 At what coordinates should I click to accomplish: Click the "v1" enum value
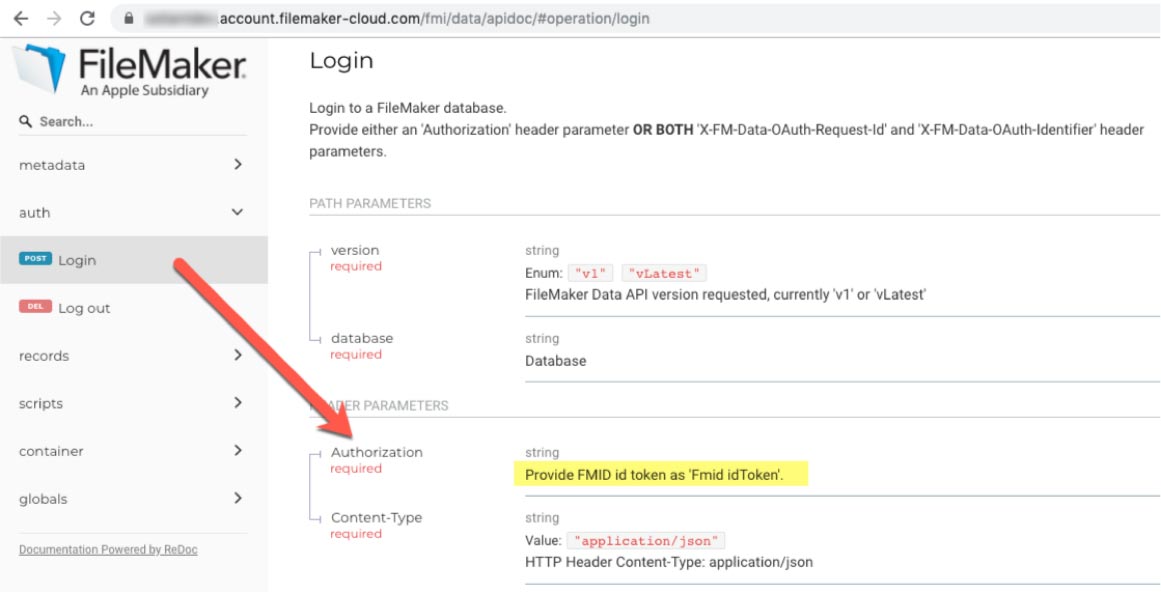pos(590,273)
